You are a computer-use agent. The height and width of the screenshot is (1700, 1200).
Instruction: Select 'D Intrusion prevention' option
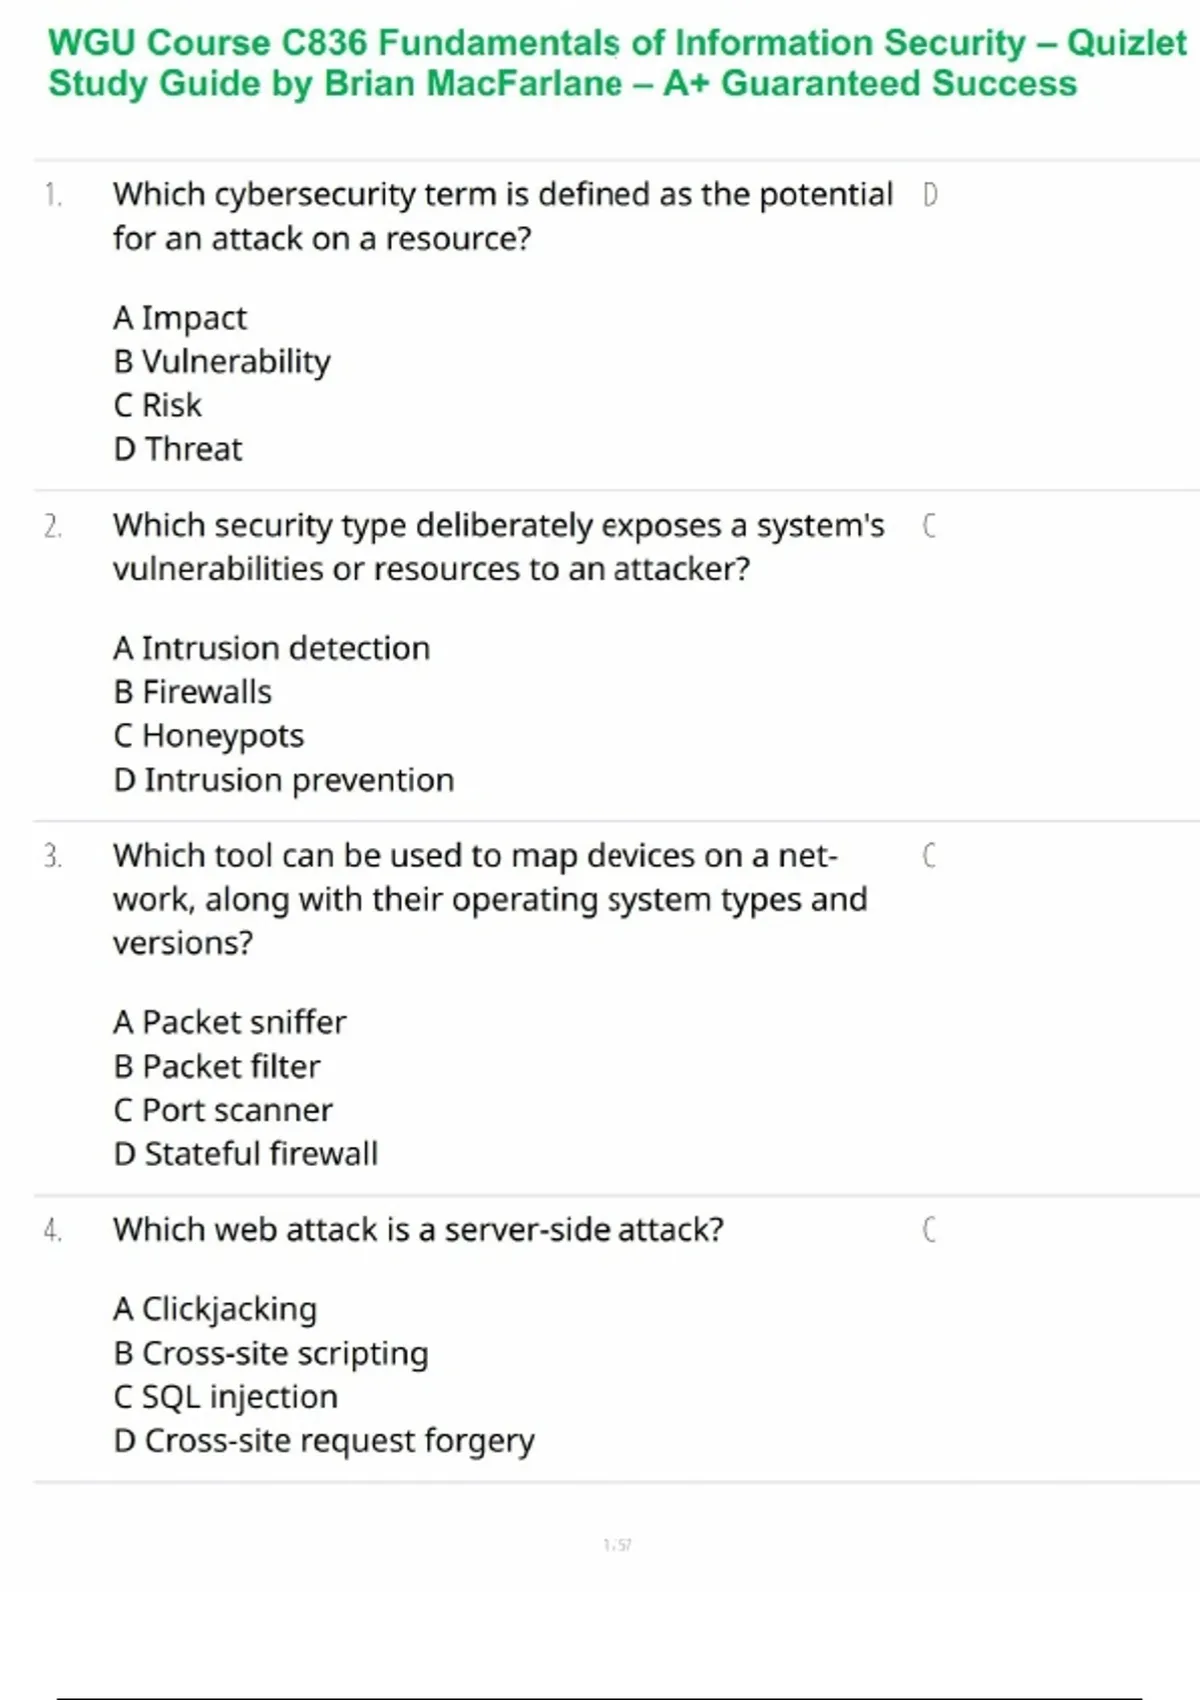(284, 780)
